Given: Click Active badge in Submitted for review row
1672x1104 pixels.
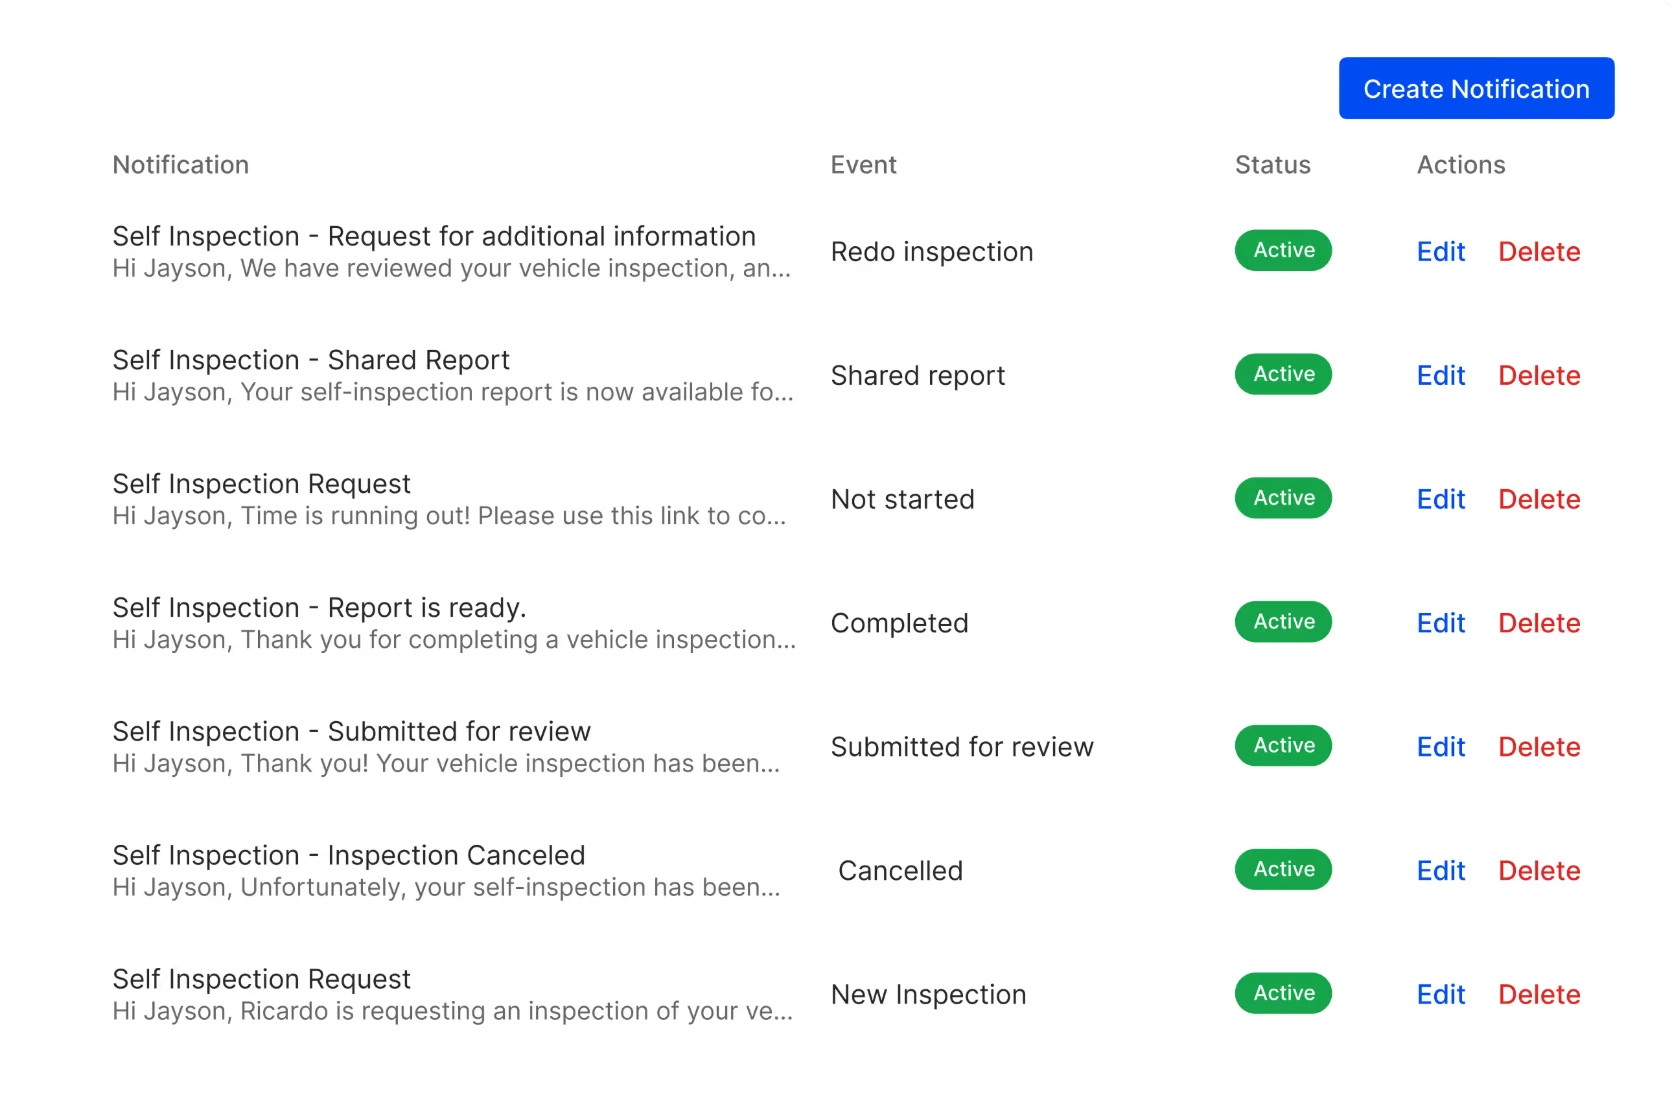Looking at the screenshot, I should [1283, 746].
